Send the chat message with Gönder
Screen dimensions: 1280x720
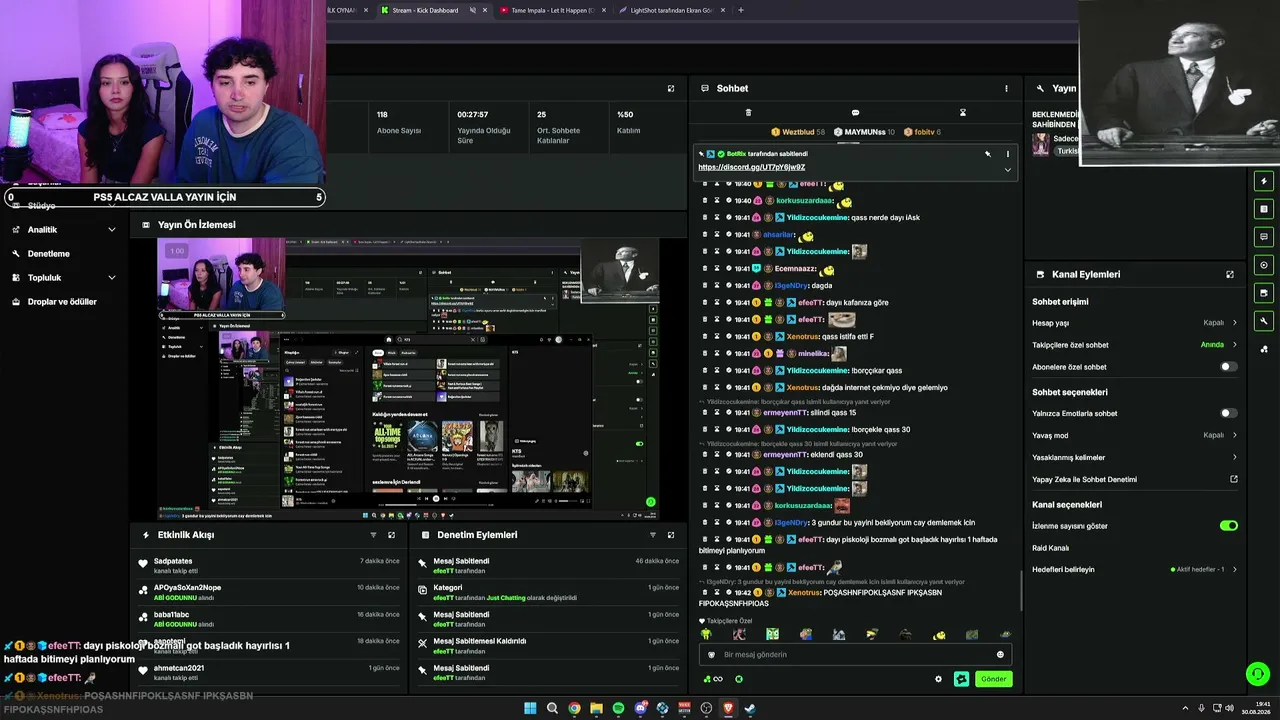pyautogui.click(x=993, y=679)
